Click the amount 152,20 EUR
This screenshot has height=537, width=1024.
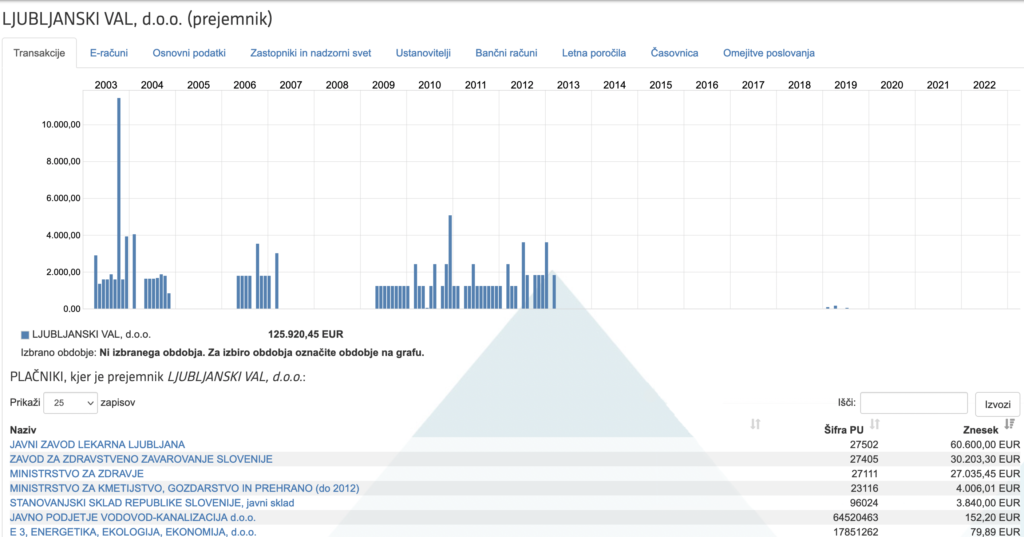coord(995,517)
